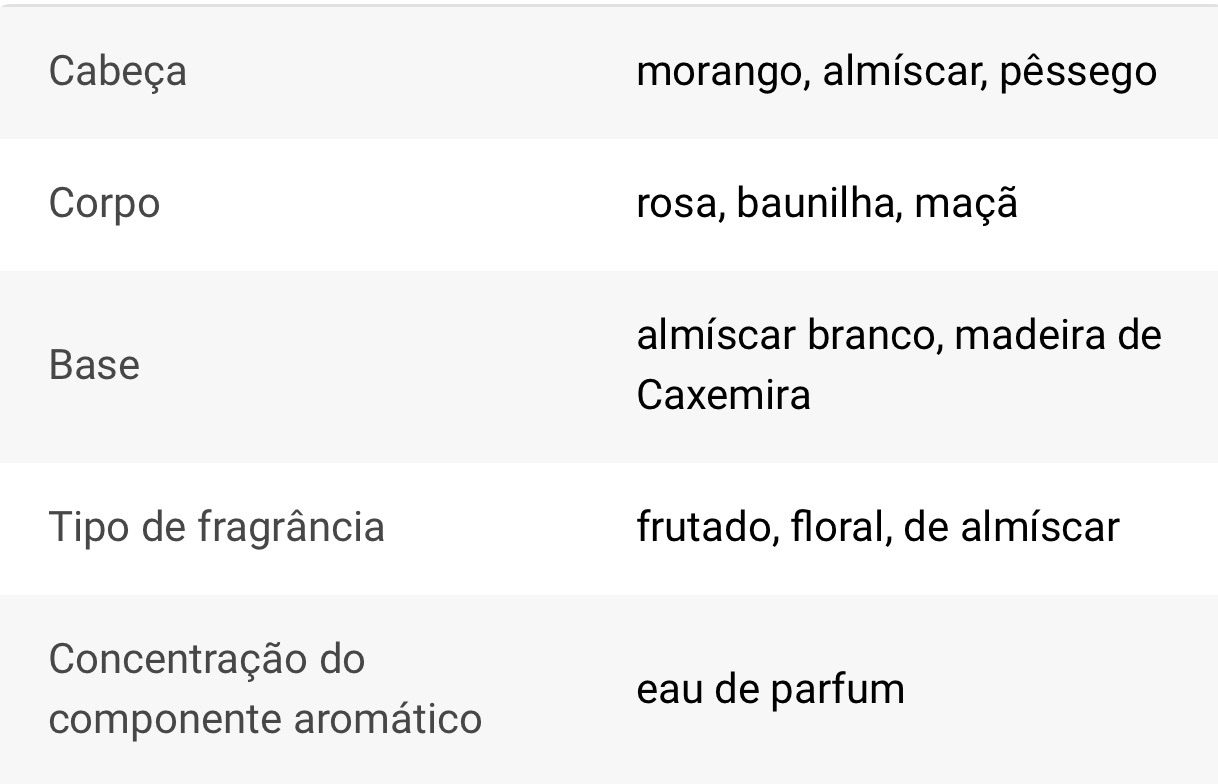This screenshot has width=1218, height=784.
Task: Select the pêssego note
Action: 1078,72
